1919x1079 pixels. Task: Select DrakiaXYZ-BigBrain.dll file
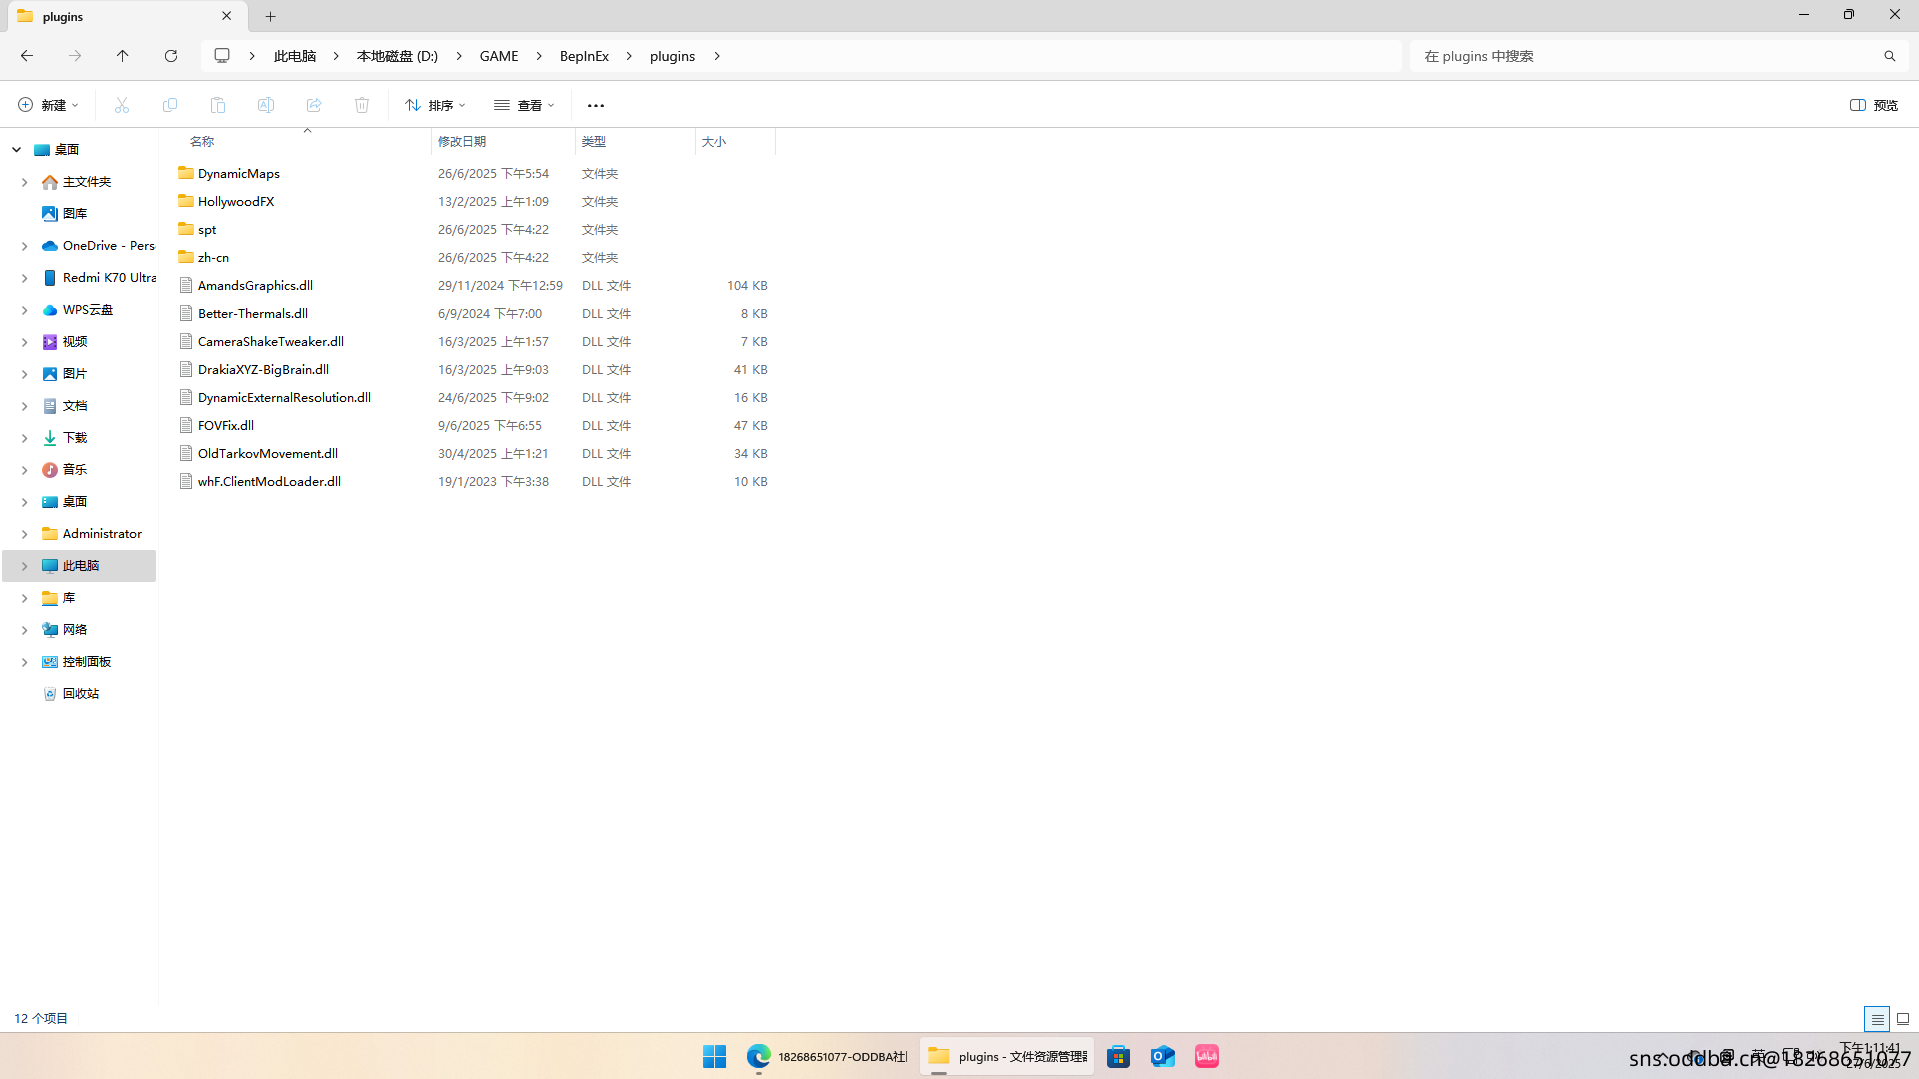[263, 370]
